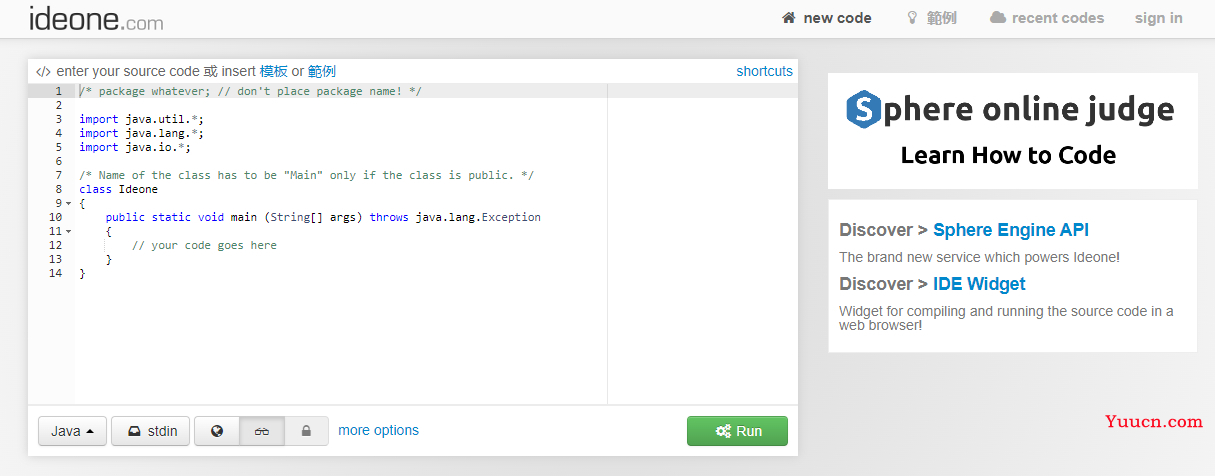Open recent codes menu item

tap(1047, 18)
